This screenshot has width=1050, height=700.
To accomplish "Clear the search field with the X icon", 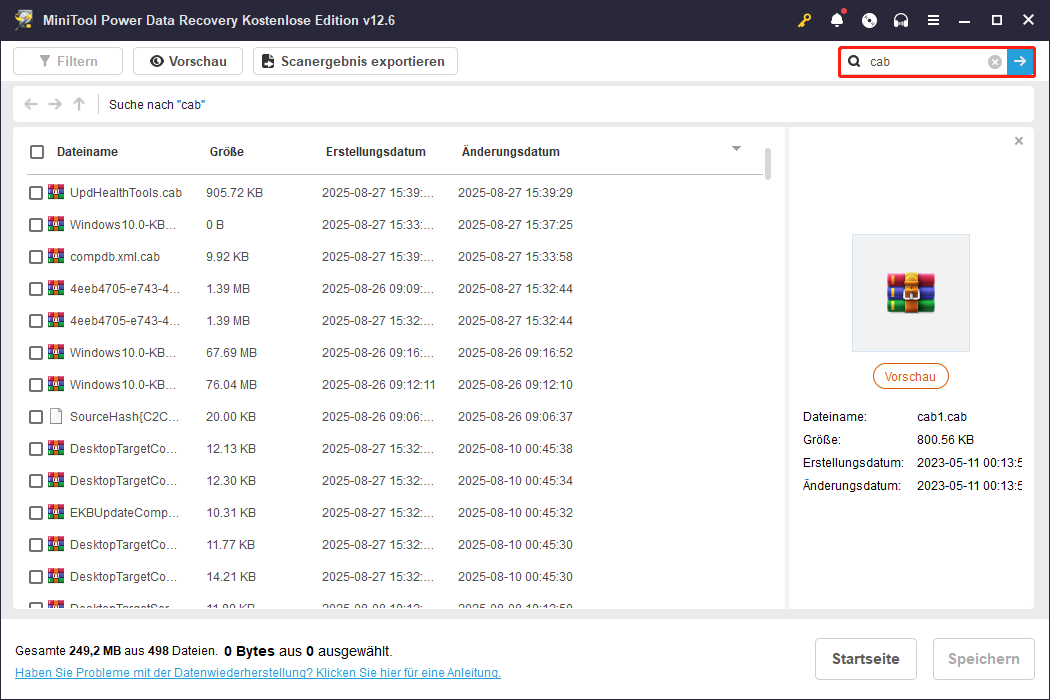I will click(x=995, y=62).
